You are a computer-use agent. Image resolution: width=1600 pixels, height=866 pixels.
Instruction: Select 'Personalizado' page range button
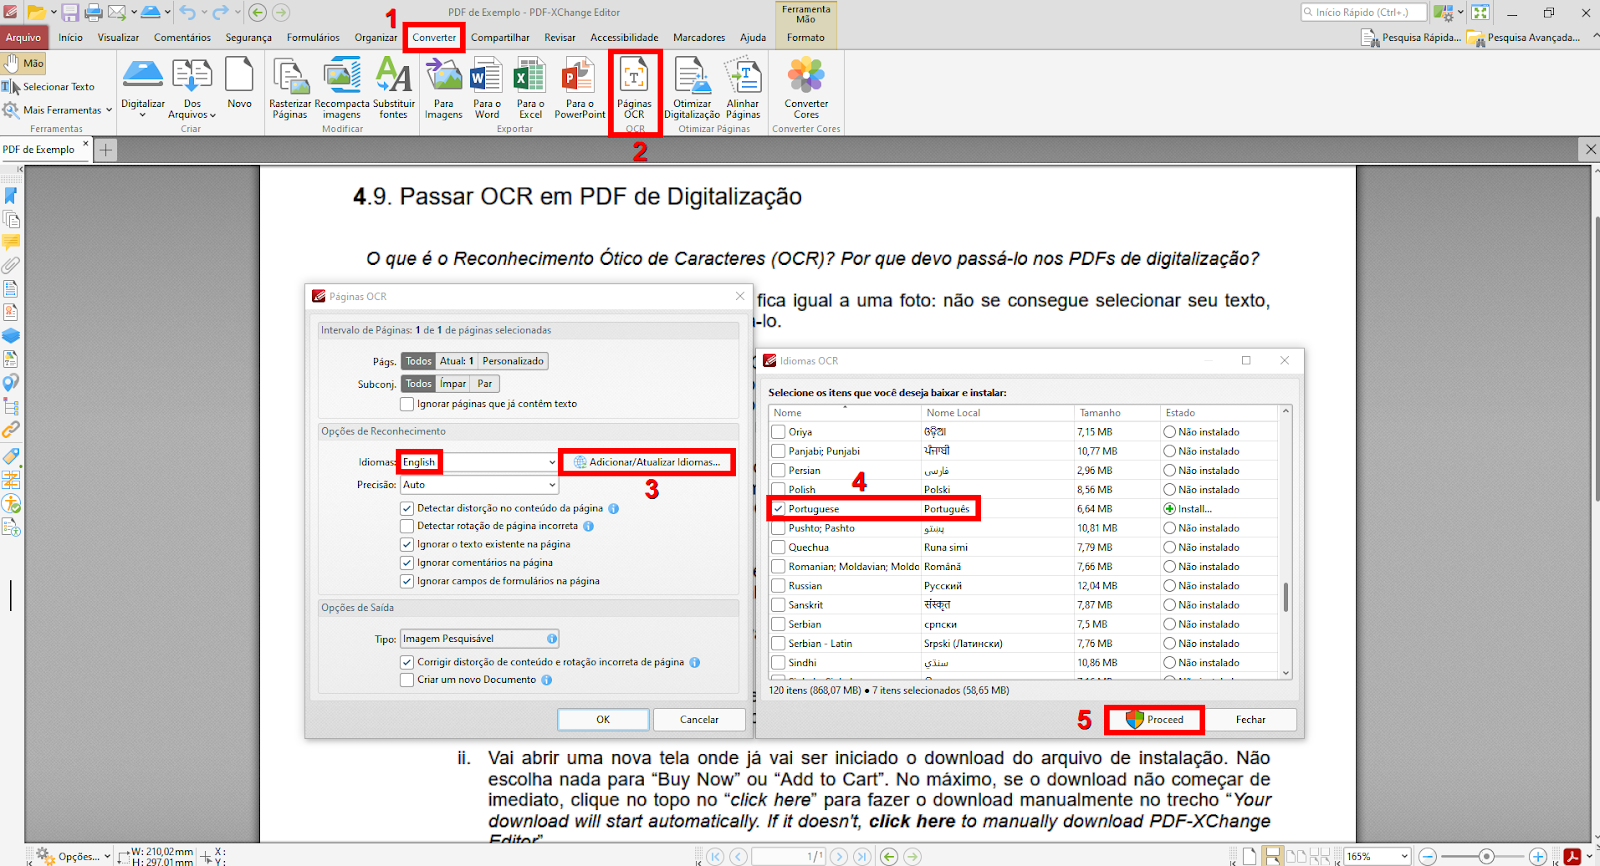tap(512, 361)
